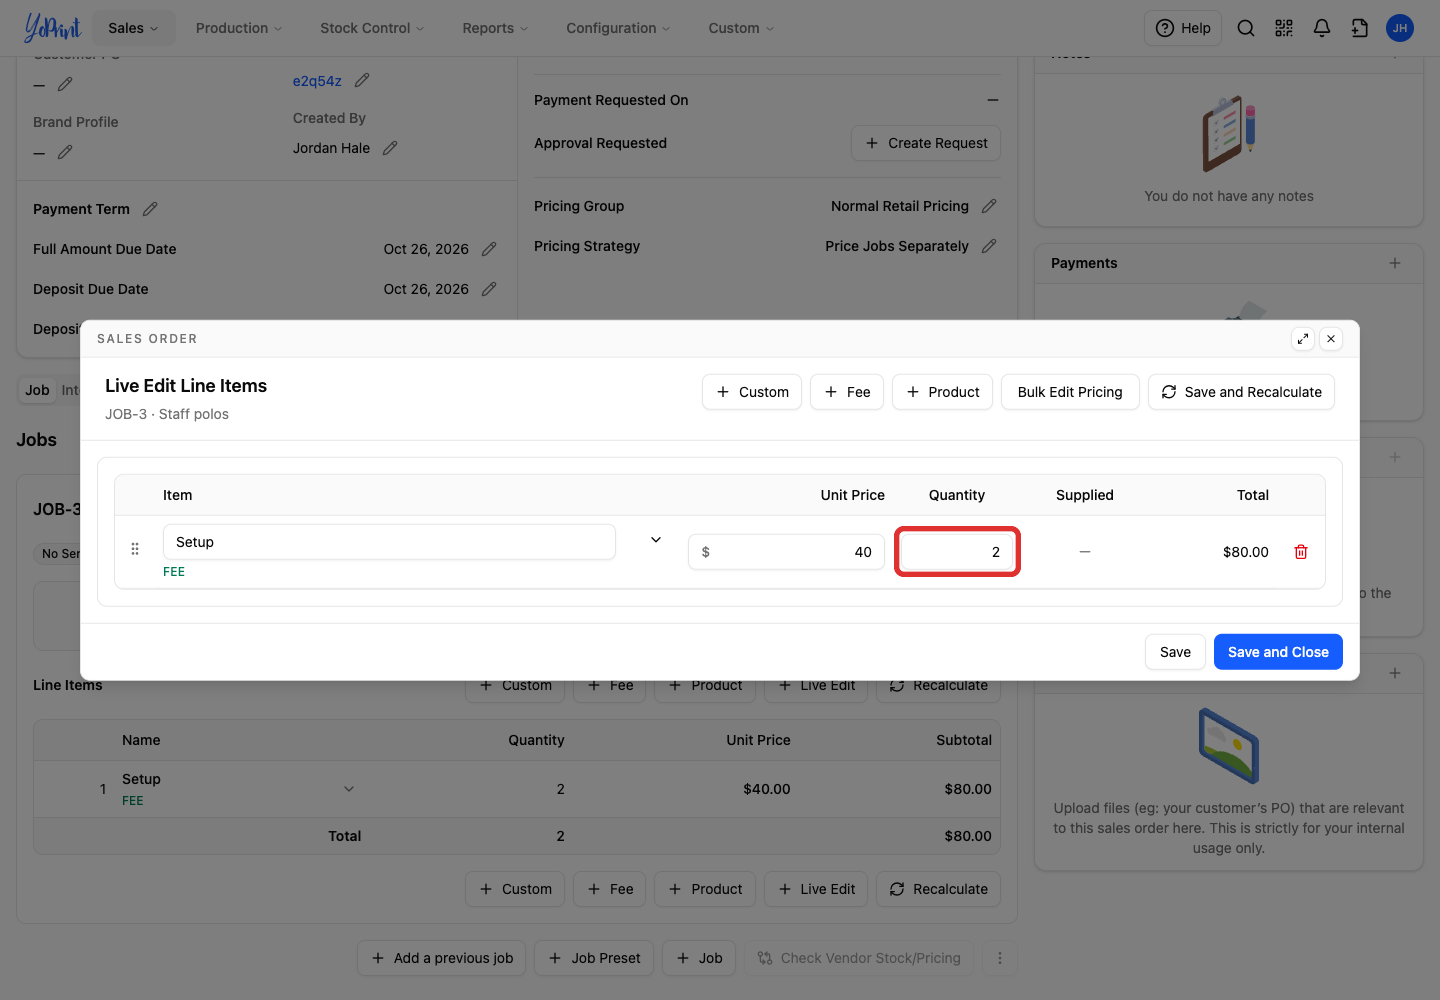Image resolution: width=1440 pixels, height=1000 pixels.
Task: Open the Production menu
Action: click(x=239, y=28)
